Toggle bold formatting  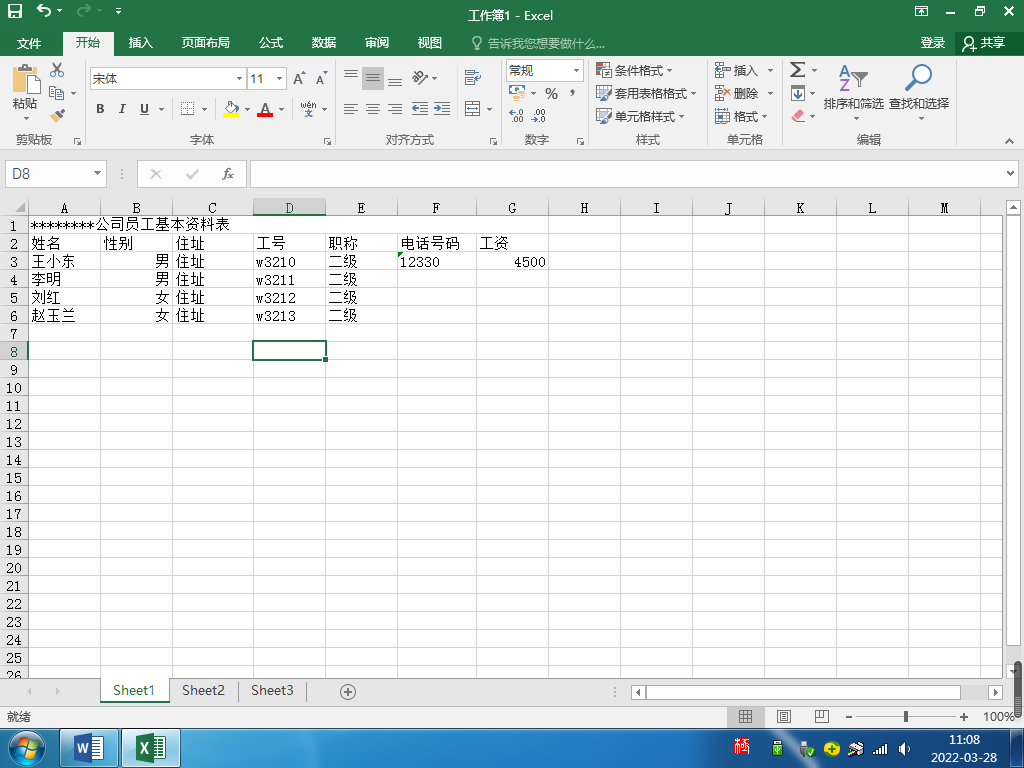click(100, 108)
